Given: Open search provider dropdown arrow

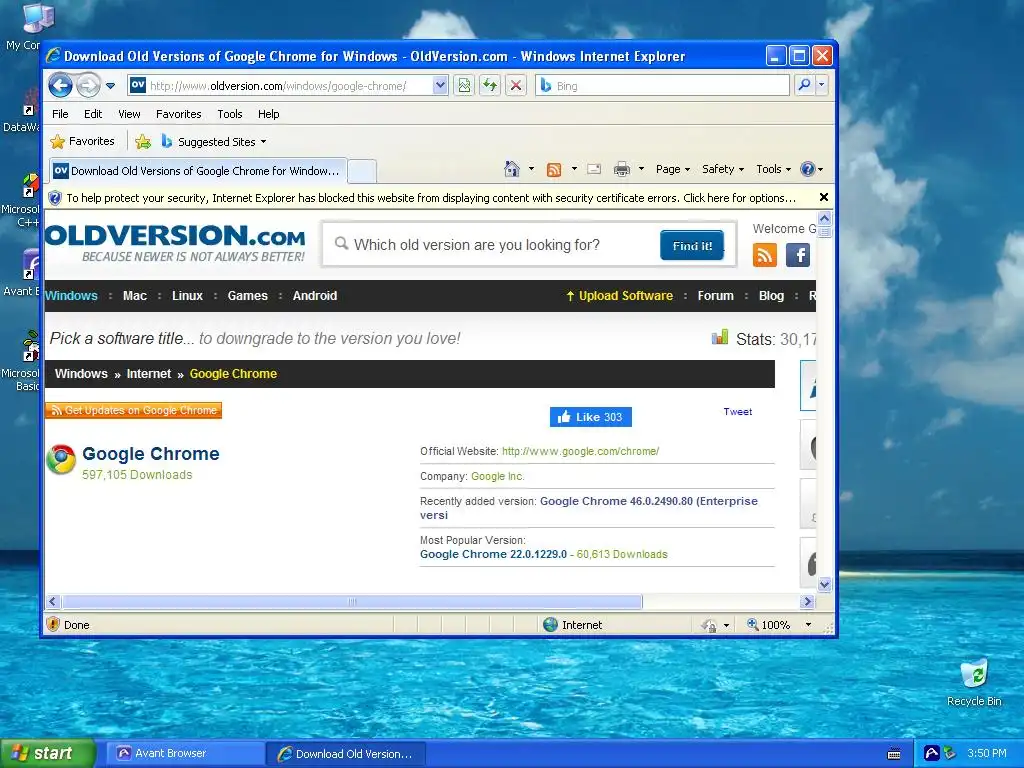Looking at the screenshot, I should [x=822, y=85].
